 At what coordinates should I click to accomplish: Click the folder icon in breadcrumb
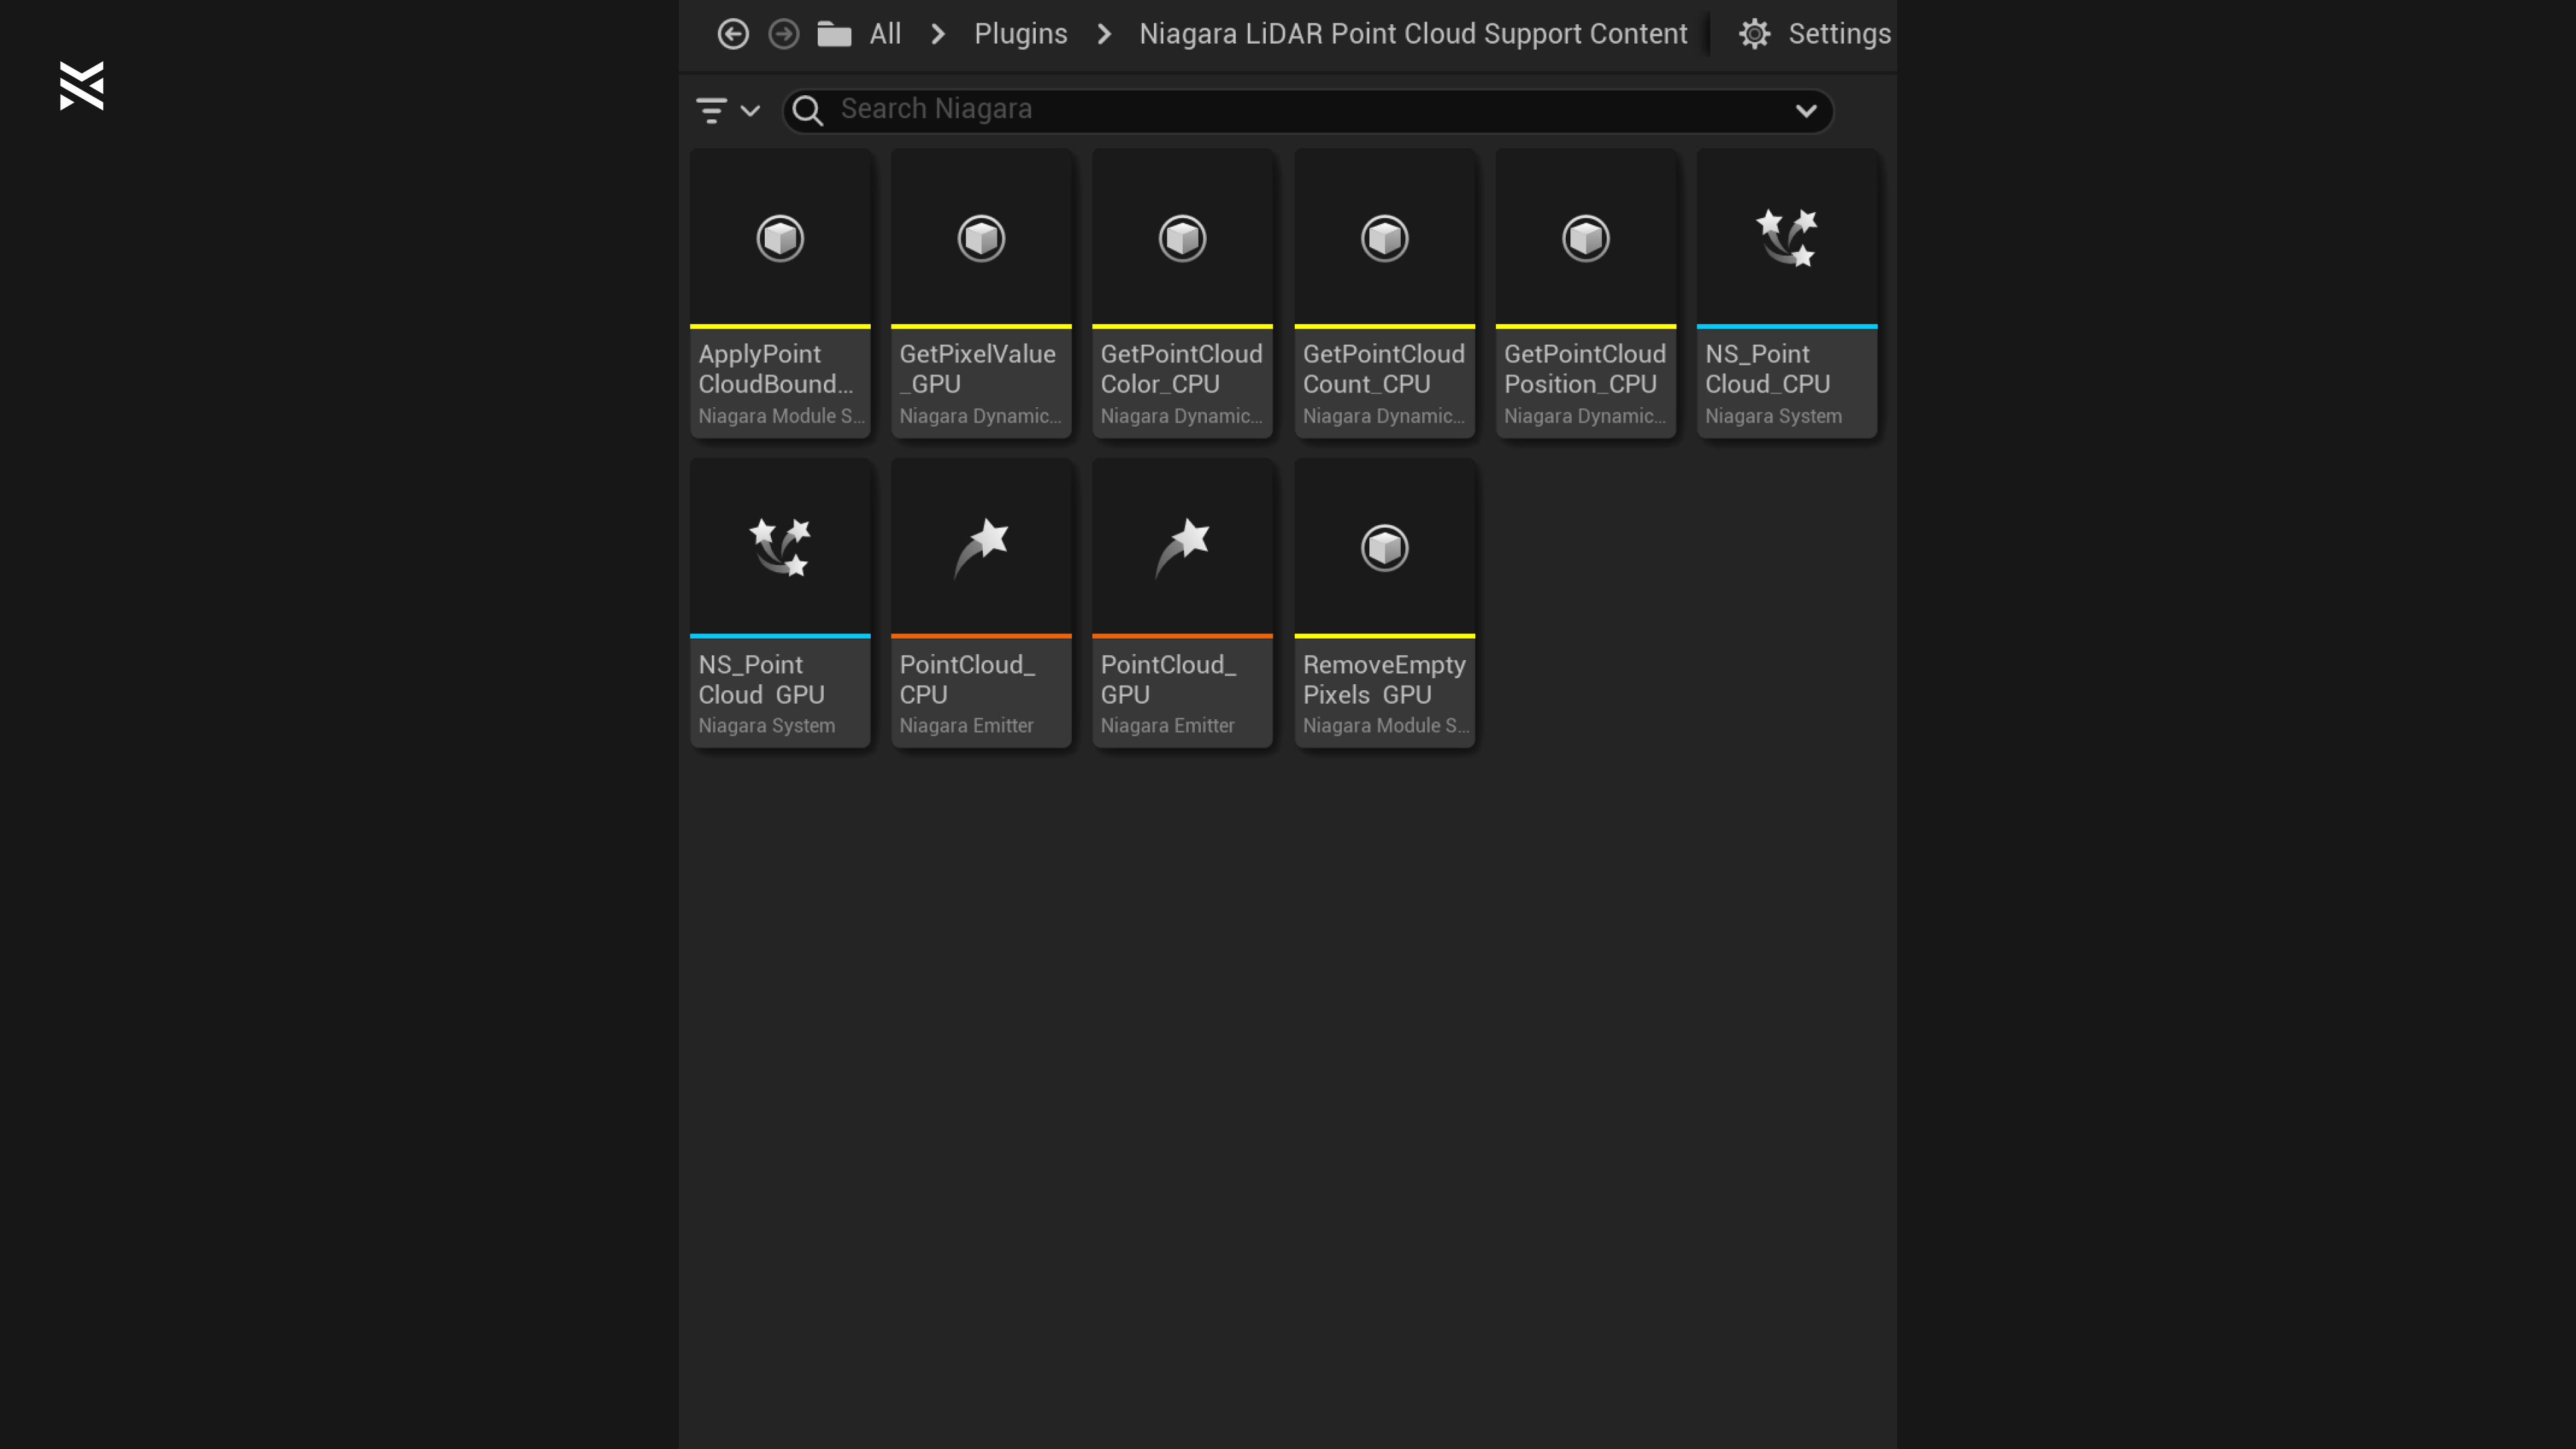(x=834, y=34)
